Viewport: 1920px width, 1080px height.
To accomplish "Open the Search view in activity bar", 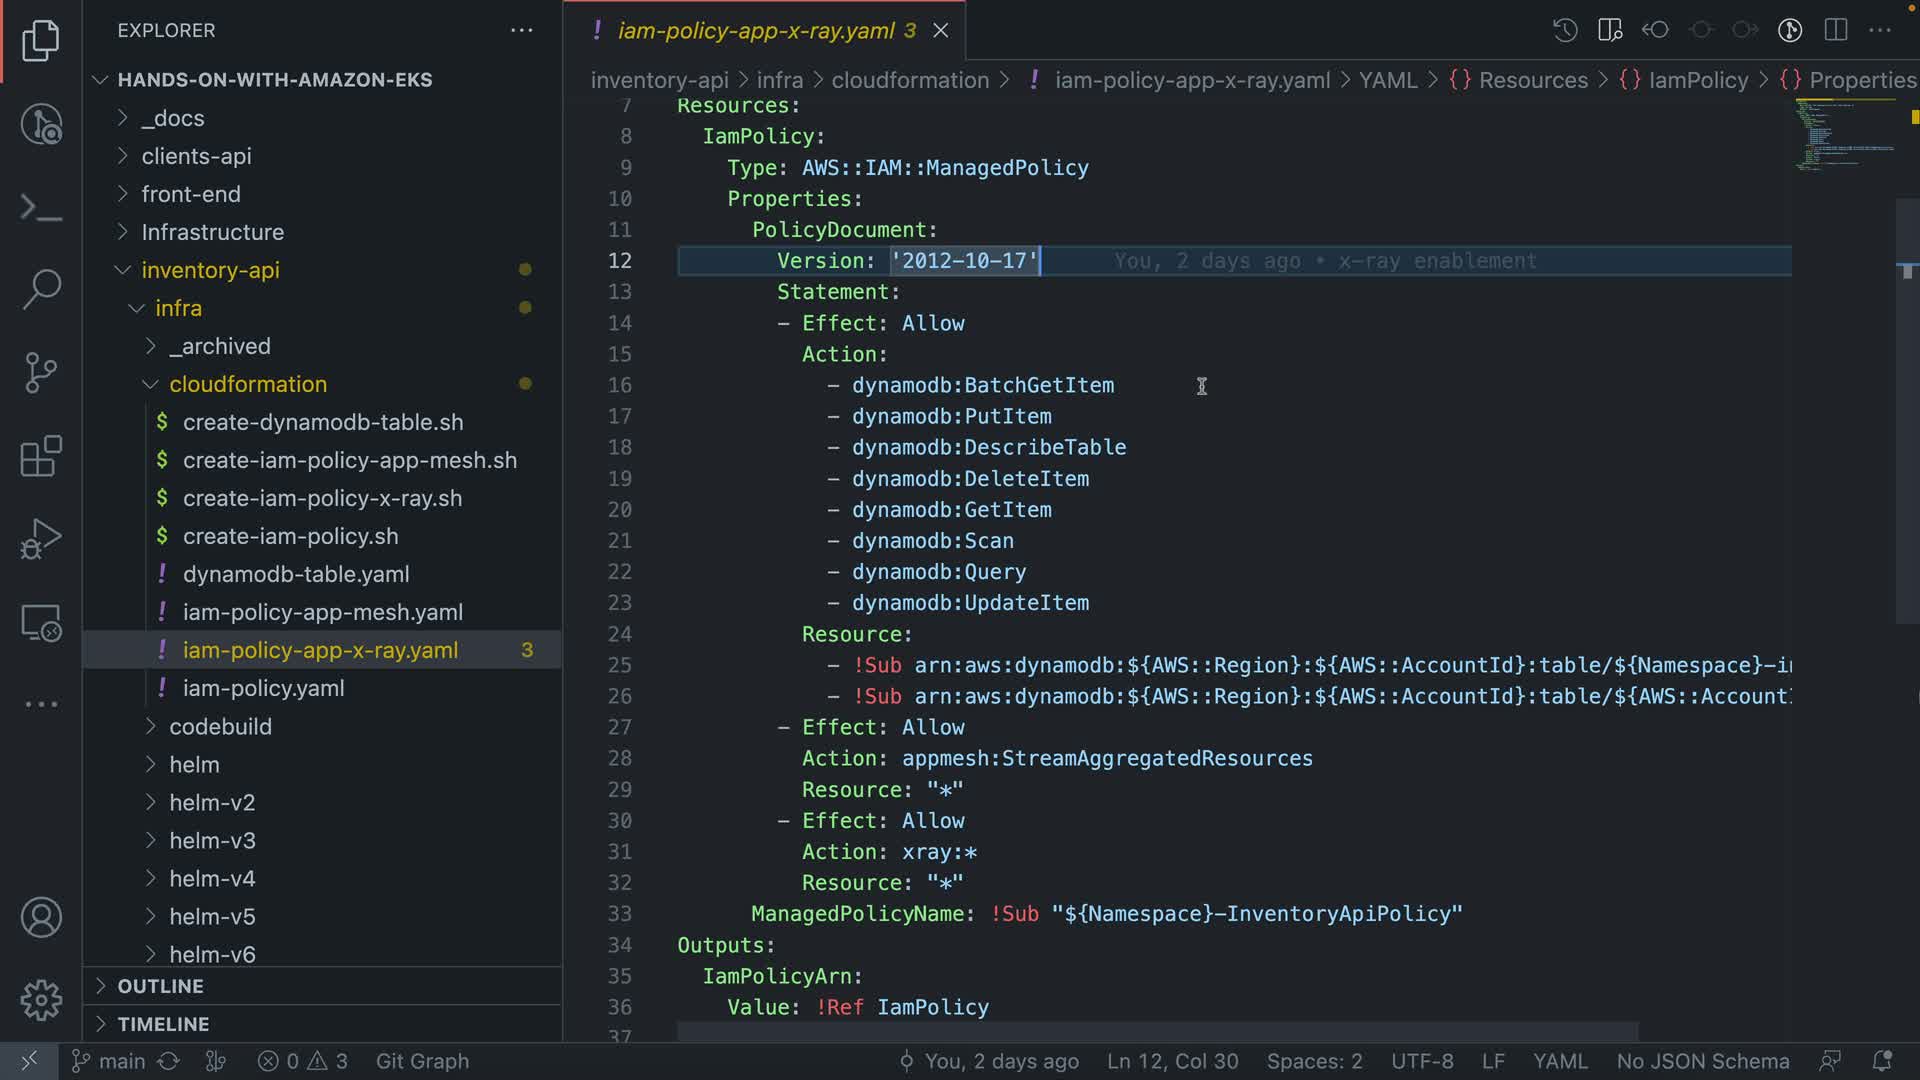I will pyautogui.click(x=41, y=289).
